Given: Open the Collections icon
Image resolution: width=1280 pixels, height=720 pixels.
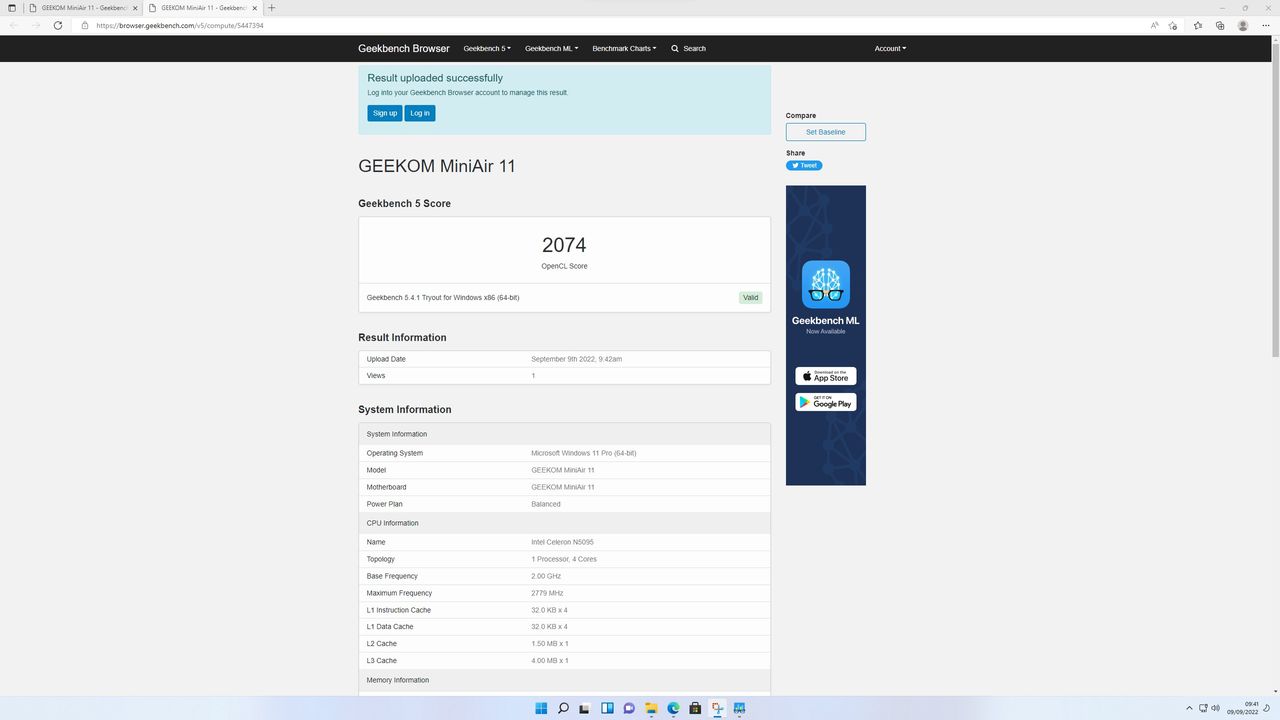Looking at the screenshot, I should [1220, 25].
